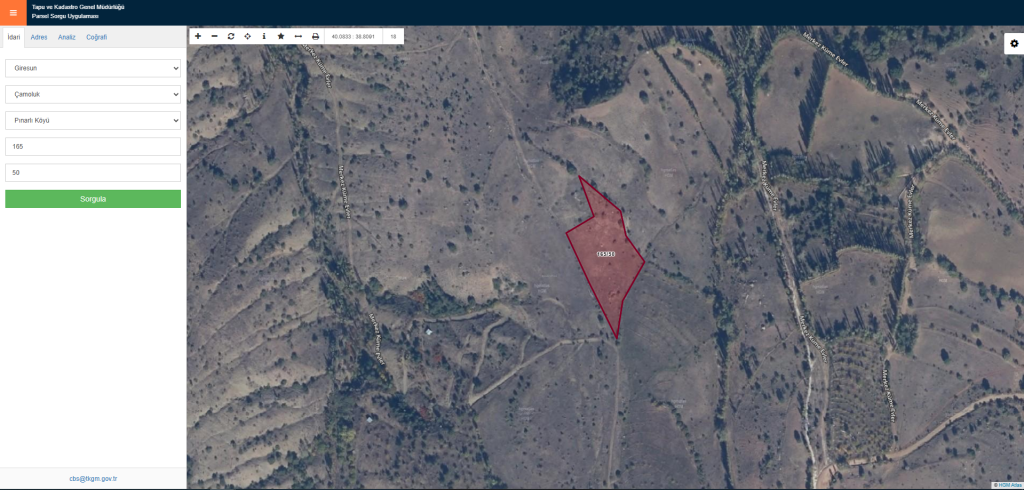
Task: Click the cbs@tkgm.gov.tr email link
Action: [93, 479]
